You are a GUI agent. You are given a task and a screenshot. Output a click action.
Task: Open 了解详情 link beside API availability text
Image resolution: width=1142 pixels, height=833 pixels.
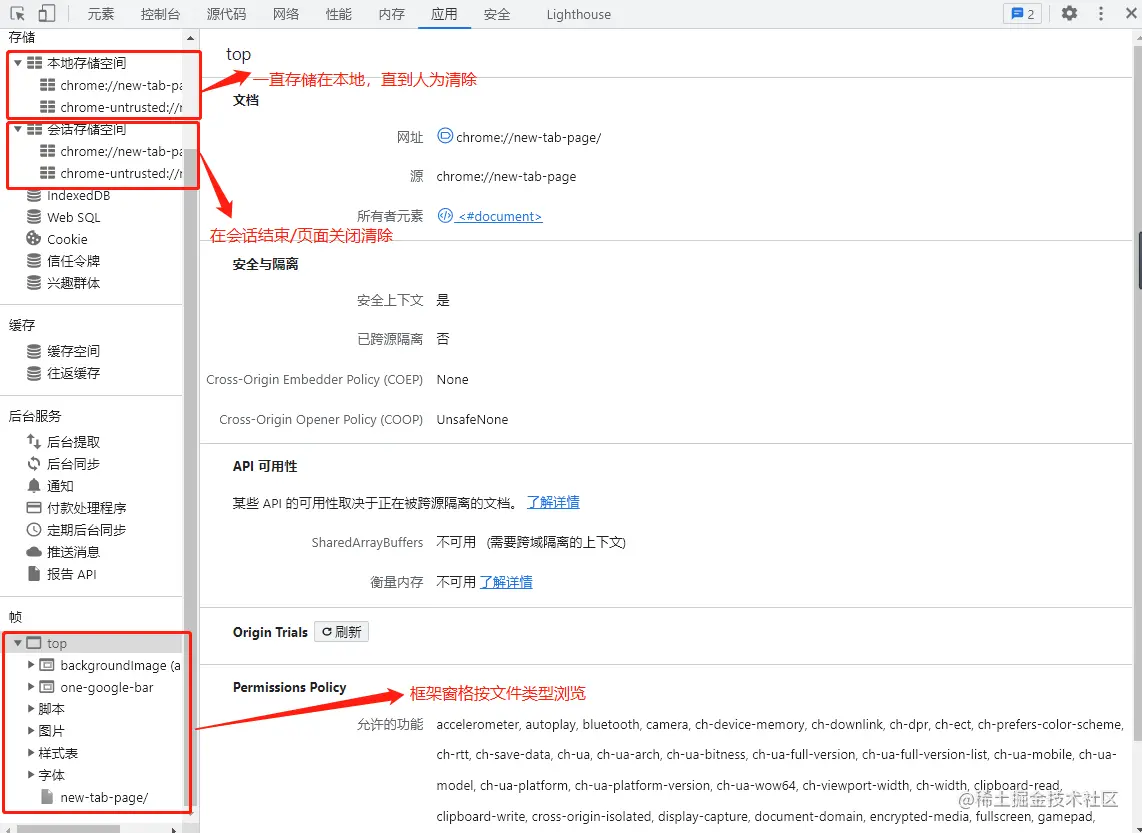click(x=554, y=502)
